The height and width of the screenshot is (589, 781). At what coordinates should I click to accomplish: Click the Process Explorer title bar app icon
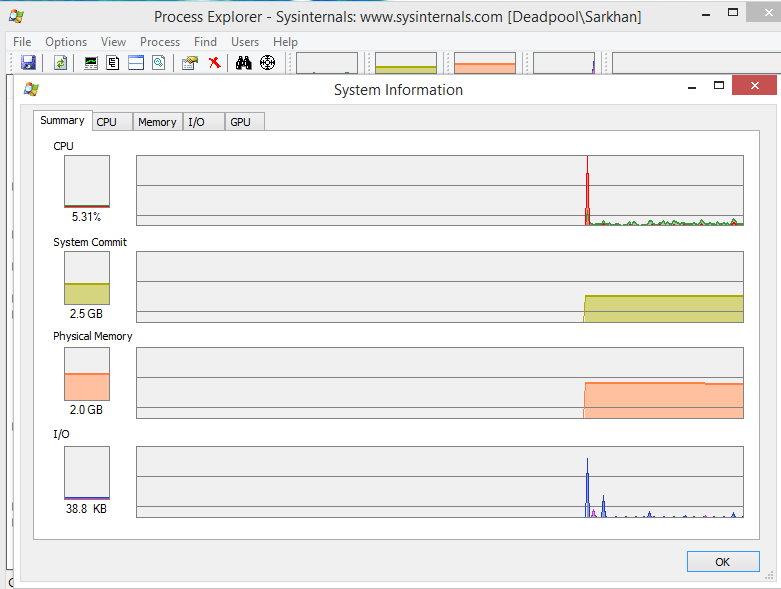pos(16,16)
